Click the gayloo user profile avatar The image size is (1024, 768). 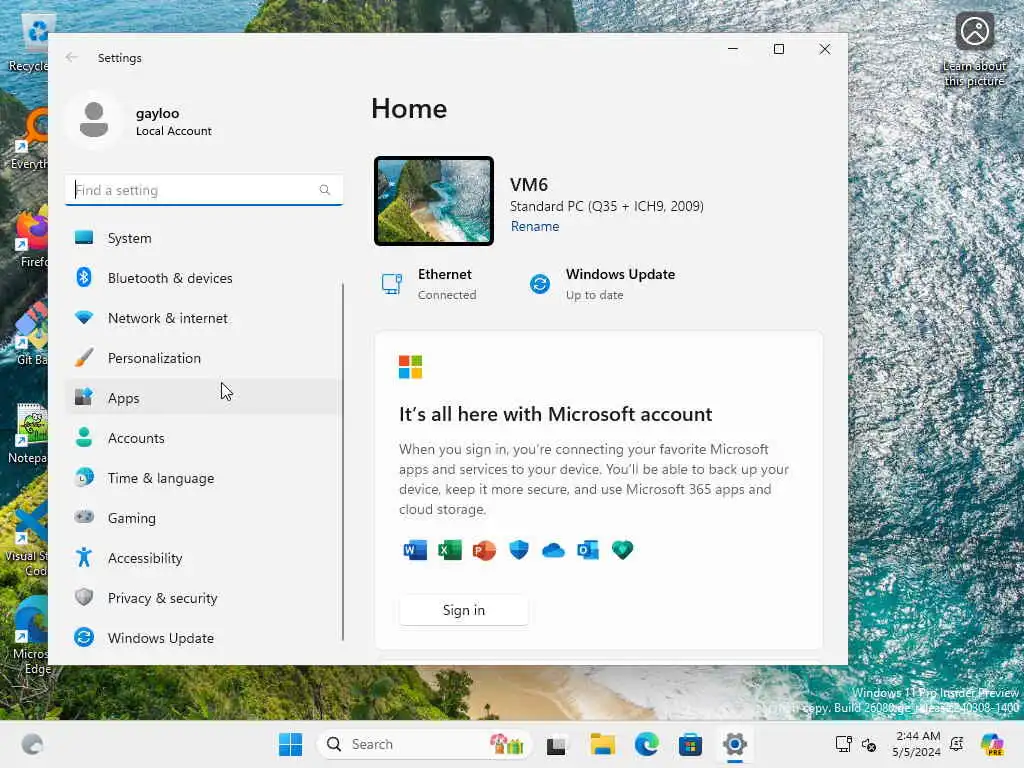[94, 120]
